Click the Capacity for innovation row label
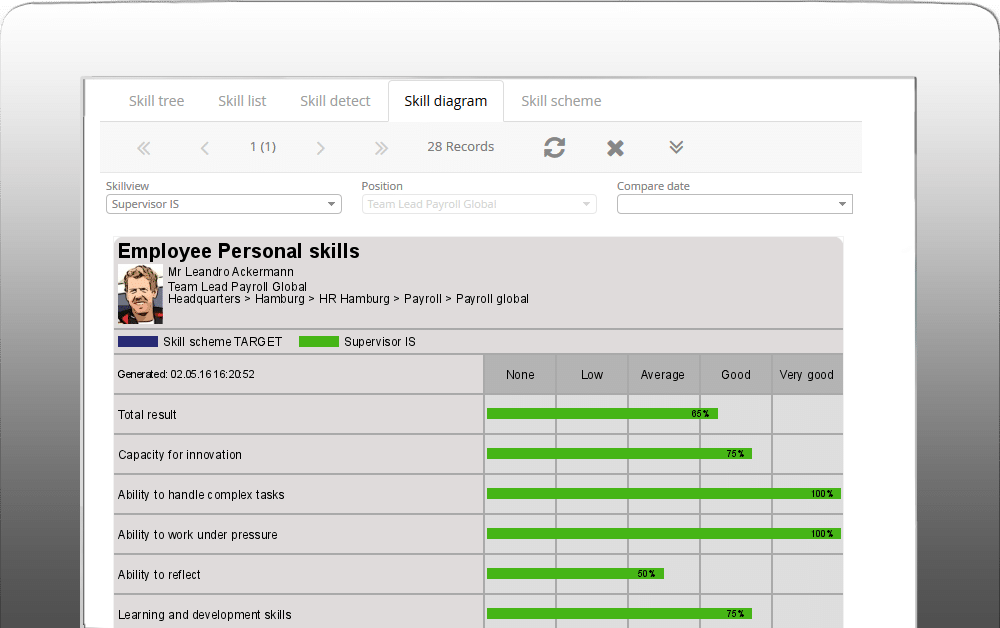The width and height of the screenshot is (1000, 628). [180, 455]
